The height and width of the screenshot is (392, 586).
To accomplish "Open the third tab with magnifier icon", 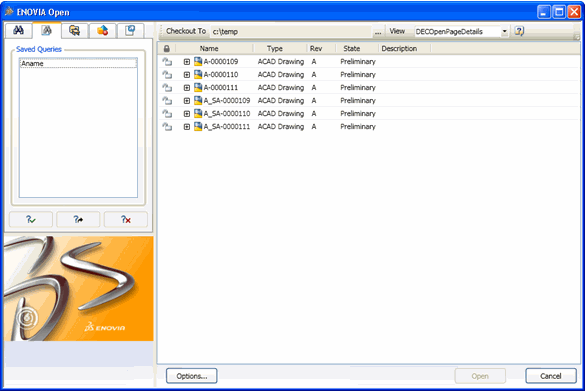I will click(x=74, y=30).
